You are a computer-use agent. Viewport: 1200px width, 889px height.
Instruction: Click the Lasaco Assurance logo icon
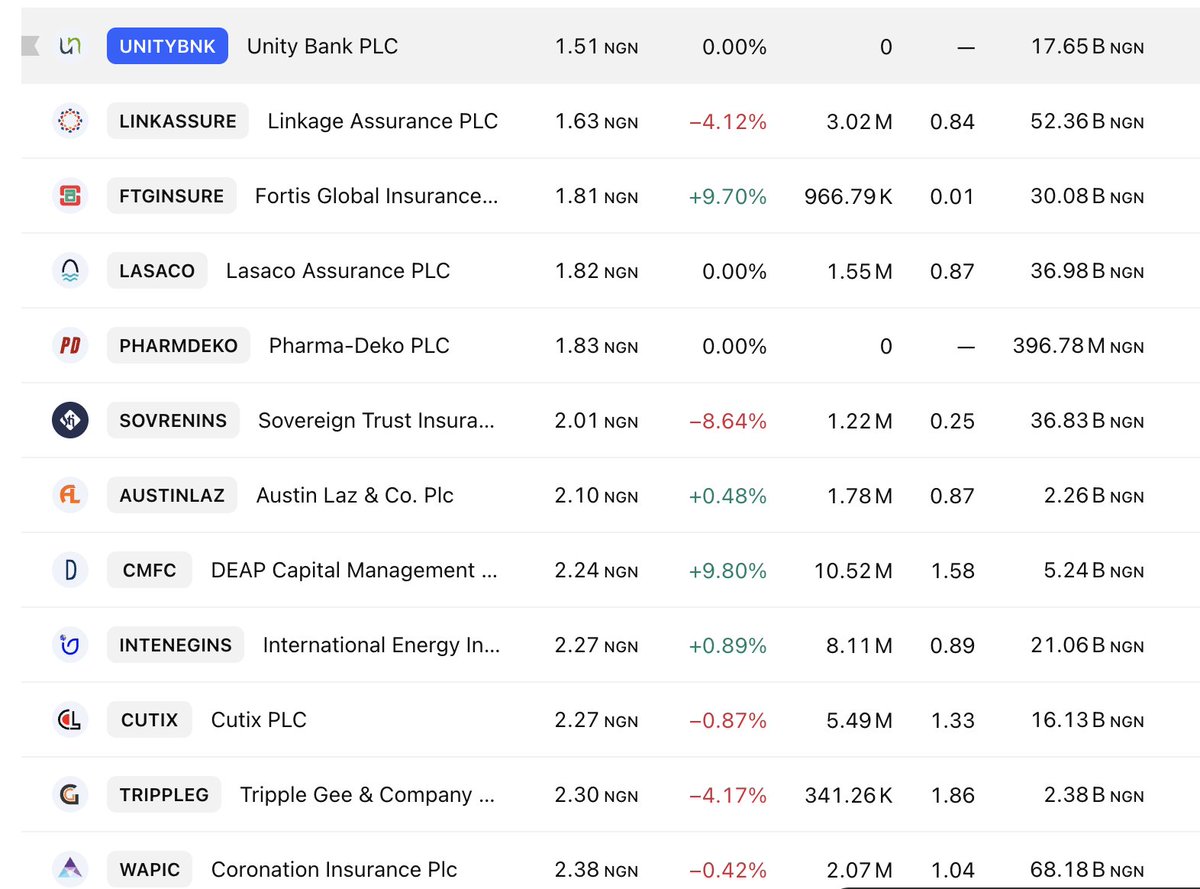[x=71, y=271]
